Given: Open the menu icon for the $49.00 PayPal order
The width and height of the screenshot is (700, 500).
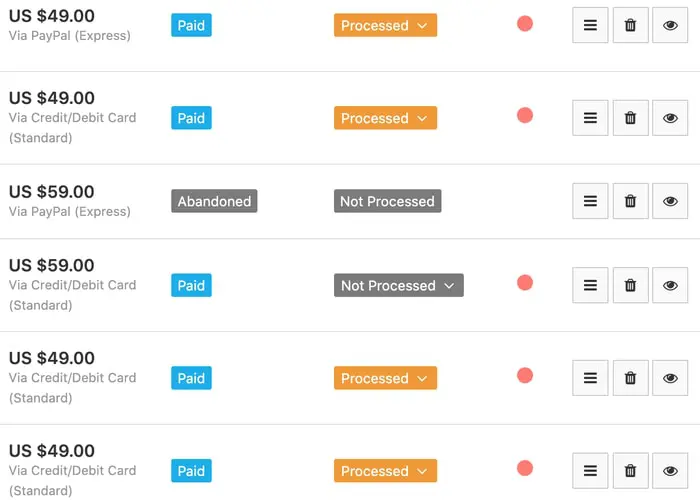Looking at the screenshot, I should point(590,25).
